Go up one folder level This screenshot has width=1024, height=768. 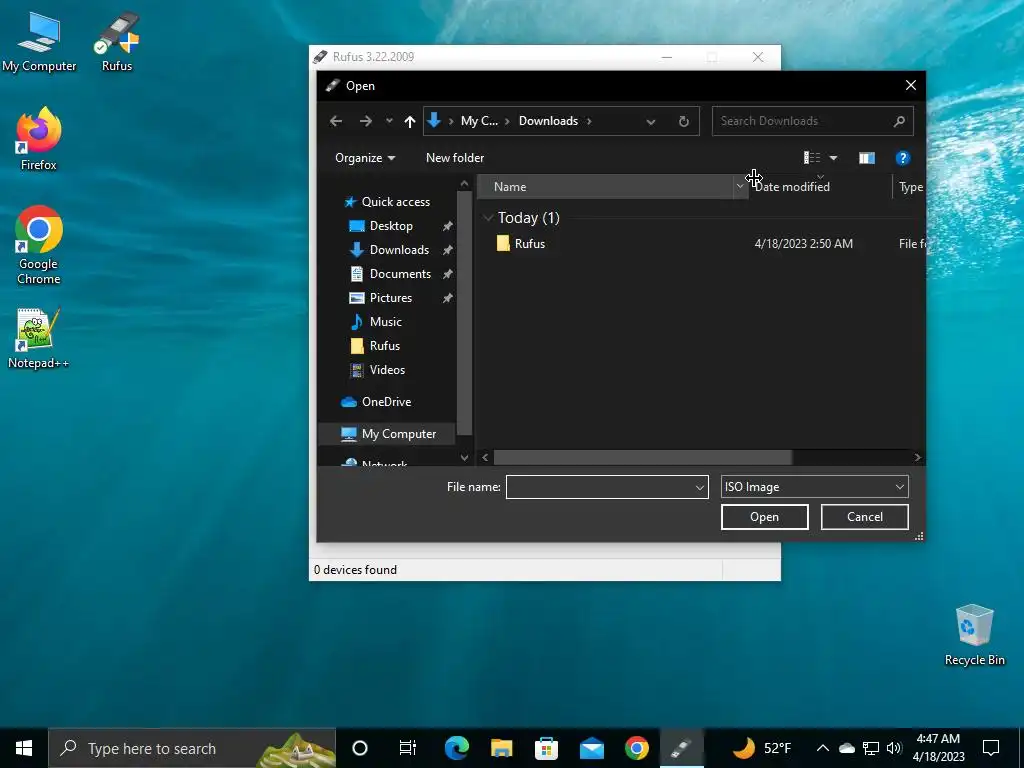(409, 121)
